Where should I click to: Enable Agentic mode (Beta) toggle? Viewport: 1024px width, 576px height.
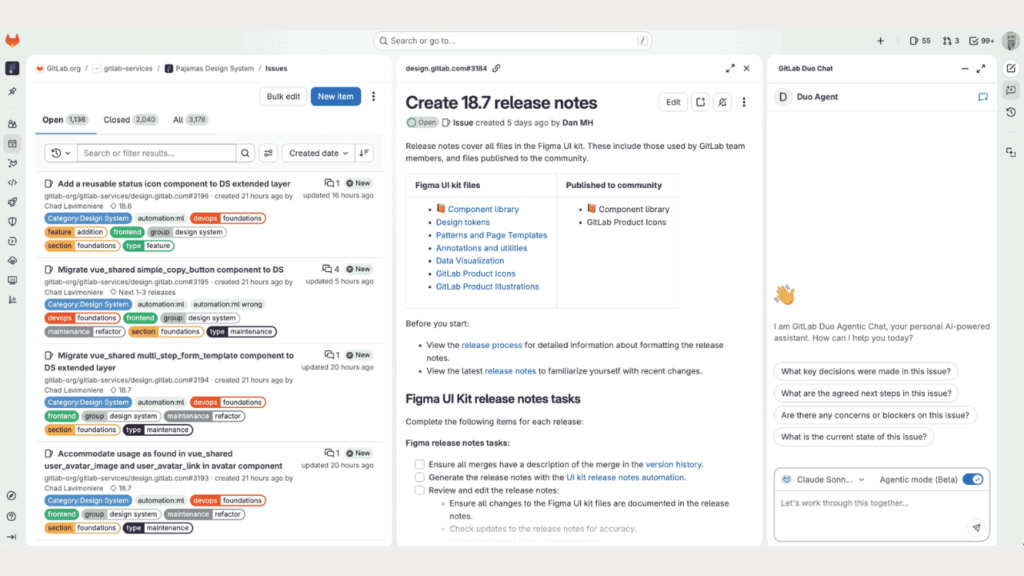tap(973, 479)
